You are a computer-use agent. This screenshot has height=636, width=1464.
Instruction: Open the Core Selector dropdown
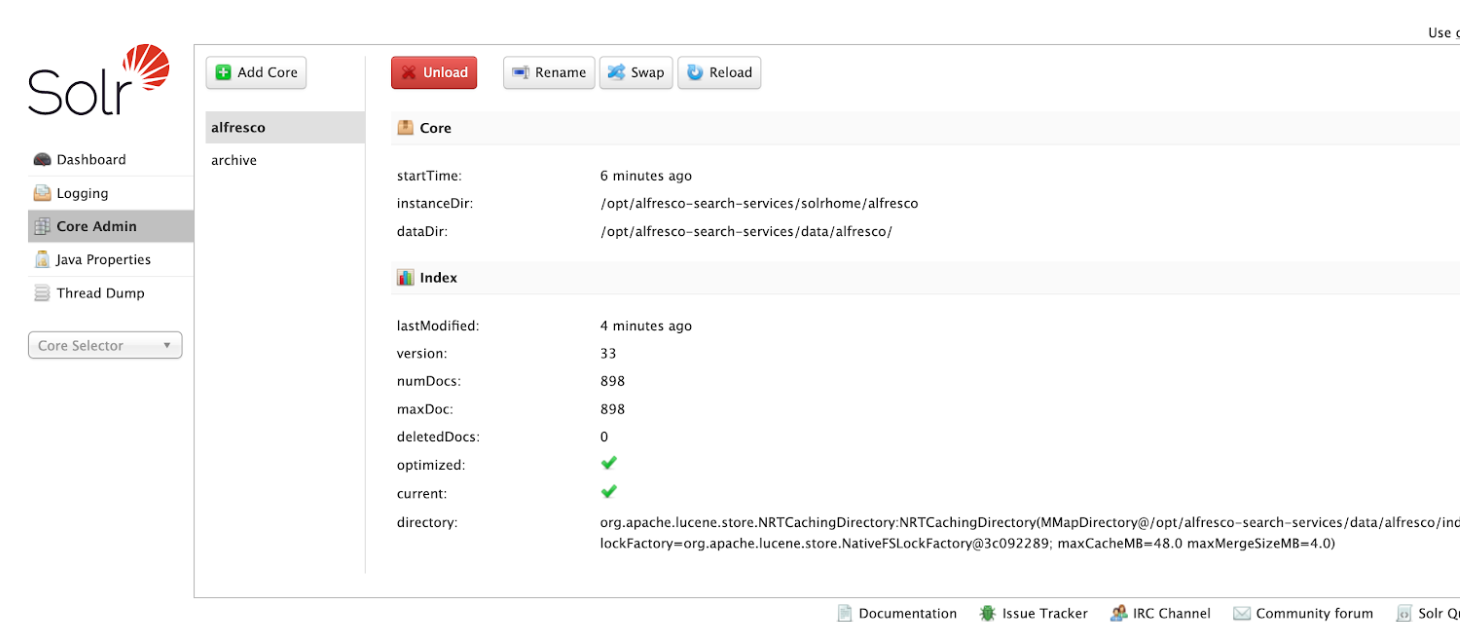click(105, 346)
